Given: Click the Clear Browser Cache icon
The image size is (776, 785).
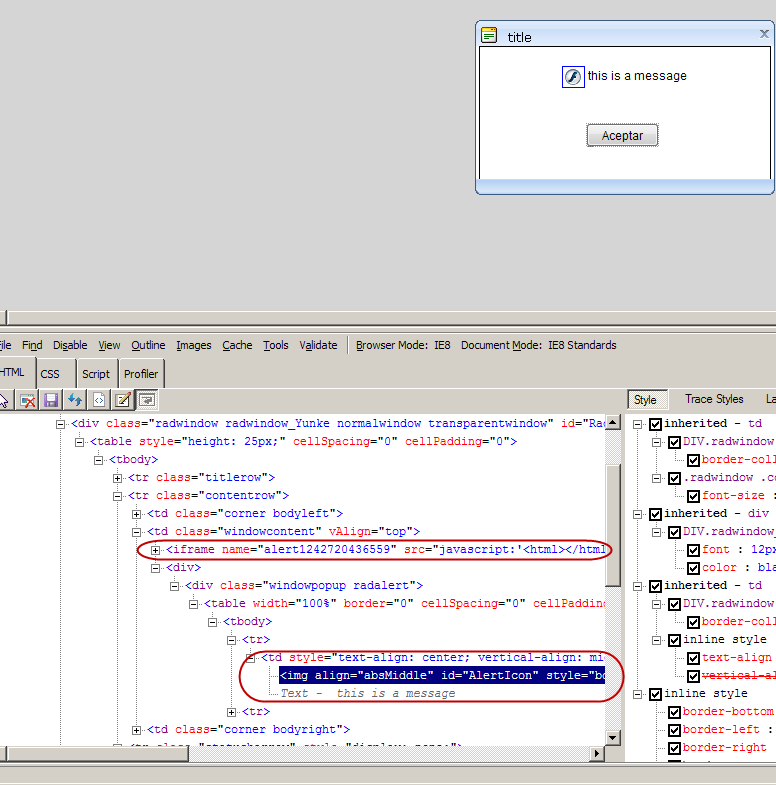Looking at the screenshot, I should [27, 400].
